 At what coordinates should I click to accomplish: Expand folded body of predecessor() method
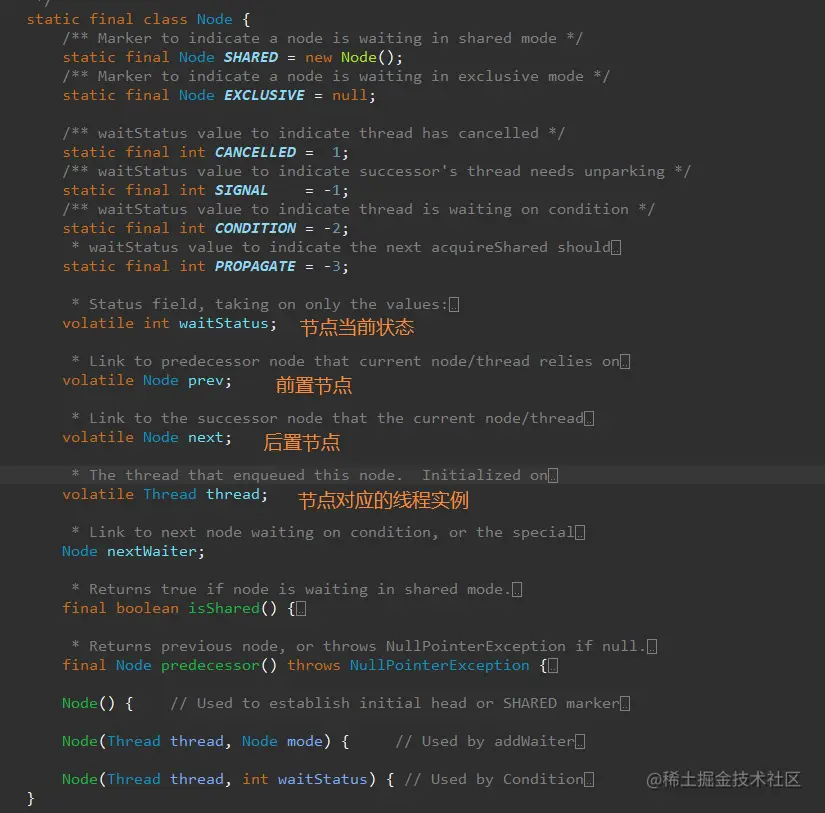[x=553, y=666]
